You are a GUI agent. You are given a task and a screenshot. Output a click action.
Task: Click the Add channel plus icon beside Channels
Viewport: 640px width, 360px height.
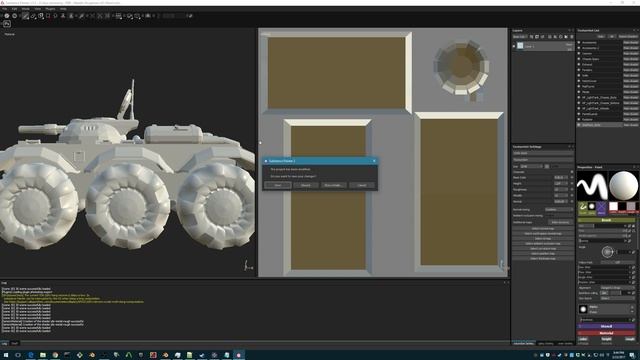tap(571, 172)
